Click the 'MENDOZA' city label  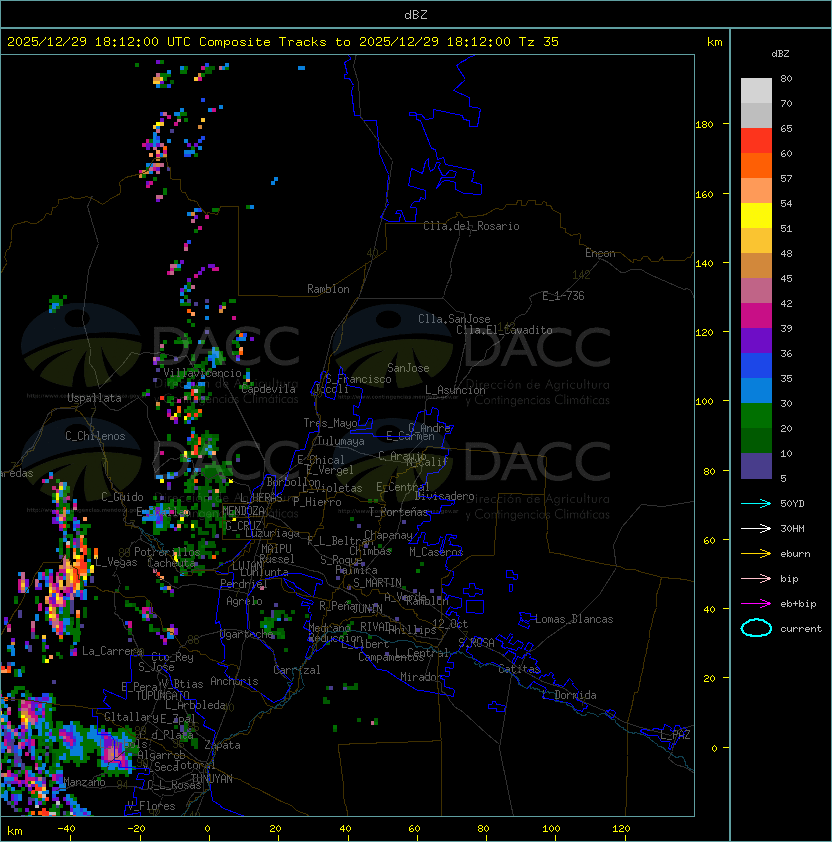pyautogui.click(x=243, y=511)
